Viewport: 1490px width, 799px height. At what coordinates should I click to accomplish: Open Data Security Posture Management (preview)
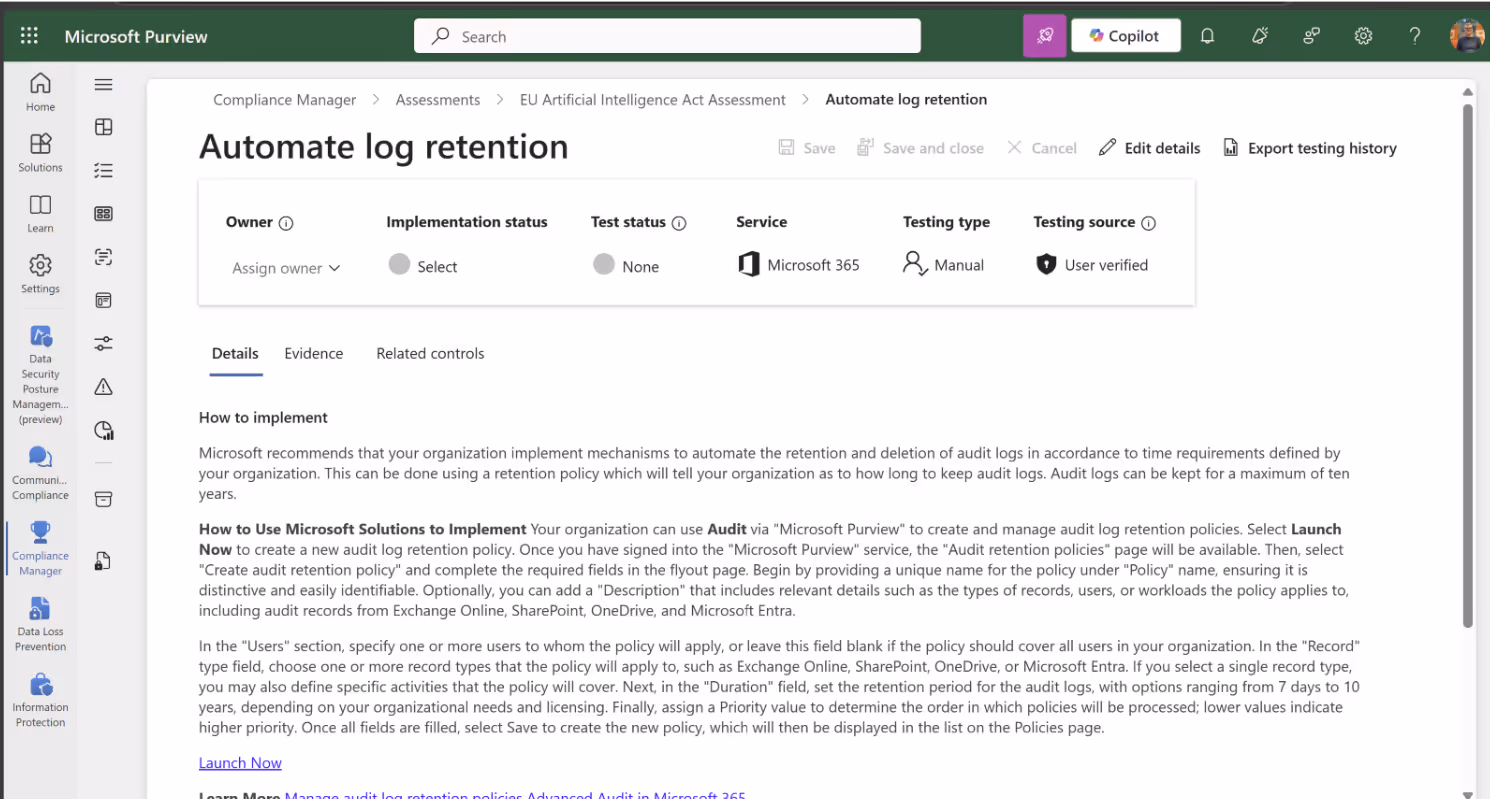coord(40,375)
